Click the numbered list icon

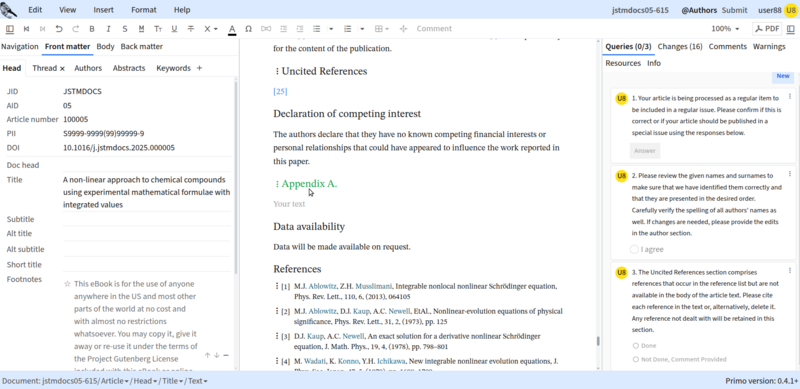click(348, 29)
